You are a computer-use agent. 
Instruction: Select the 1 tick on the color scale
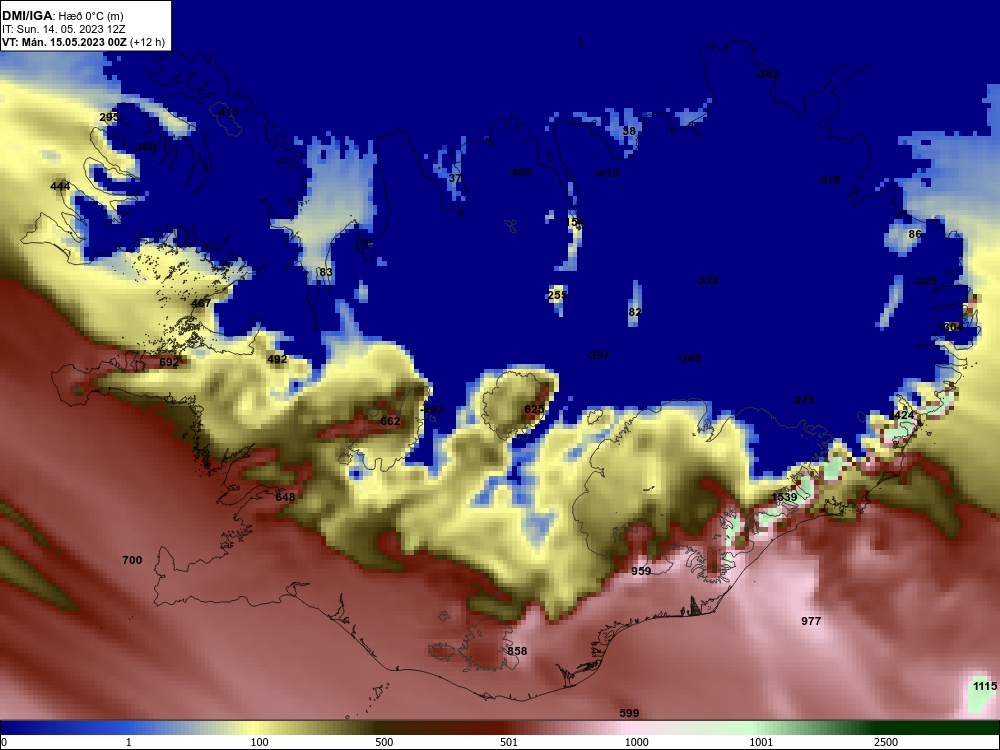pyautogui.click(x=129, y=742)
